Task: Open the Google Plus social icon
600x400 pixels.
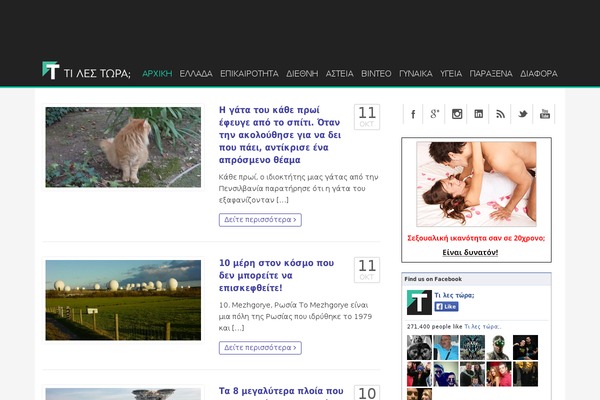Action: click(434, 114)
